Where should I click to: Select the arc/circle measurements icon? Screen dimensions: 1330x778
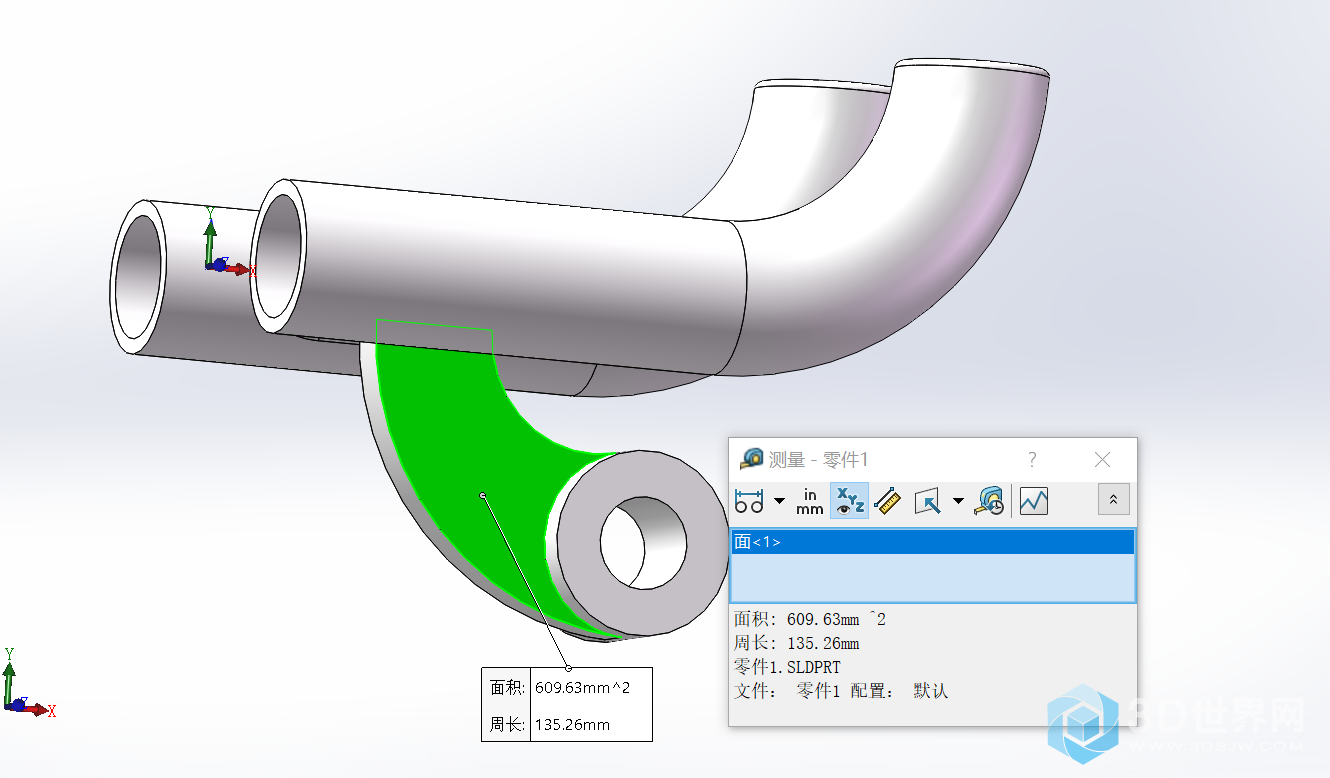tap(749, 500)
